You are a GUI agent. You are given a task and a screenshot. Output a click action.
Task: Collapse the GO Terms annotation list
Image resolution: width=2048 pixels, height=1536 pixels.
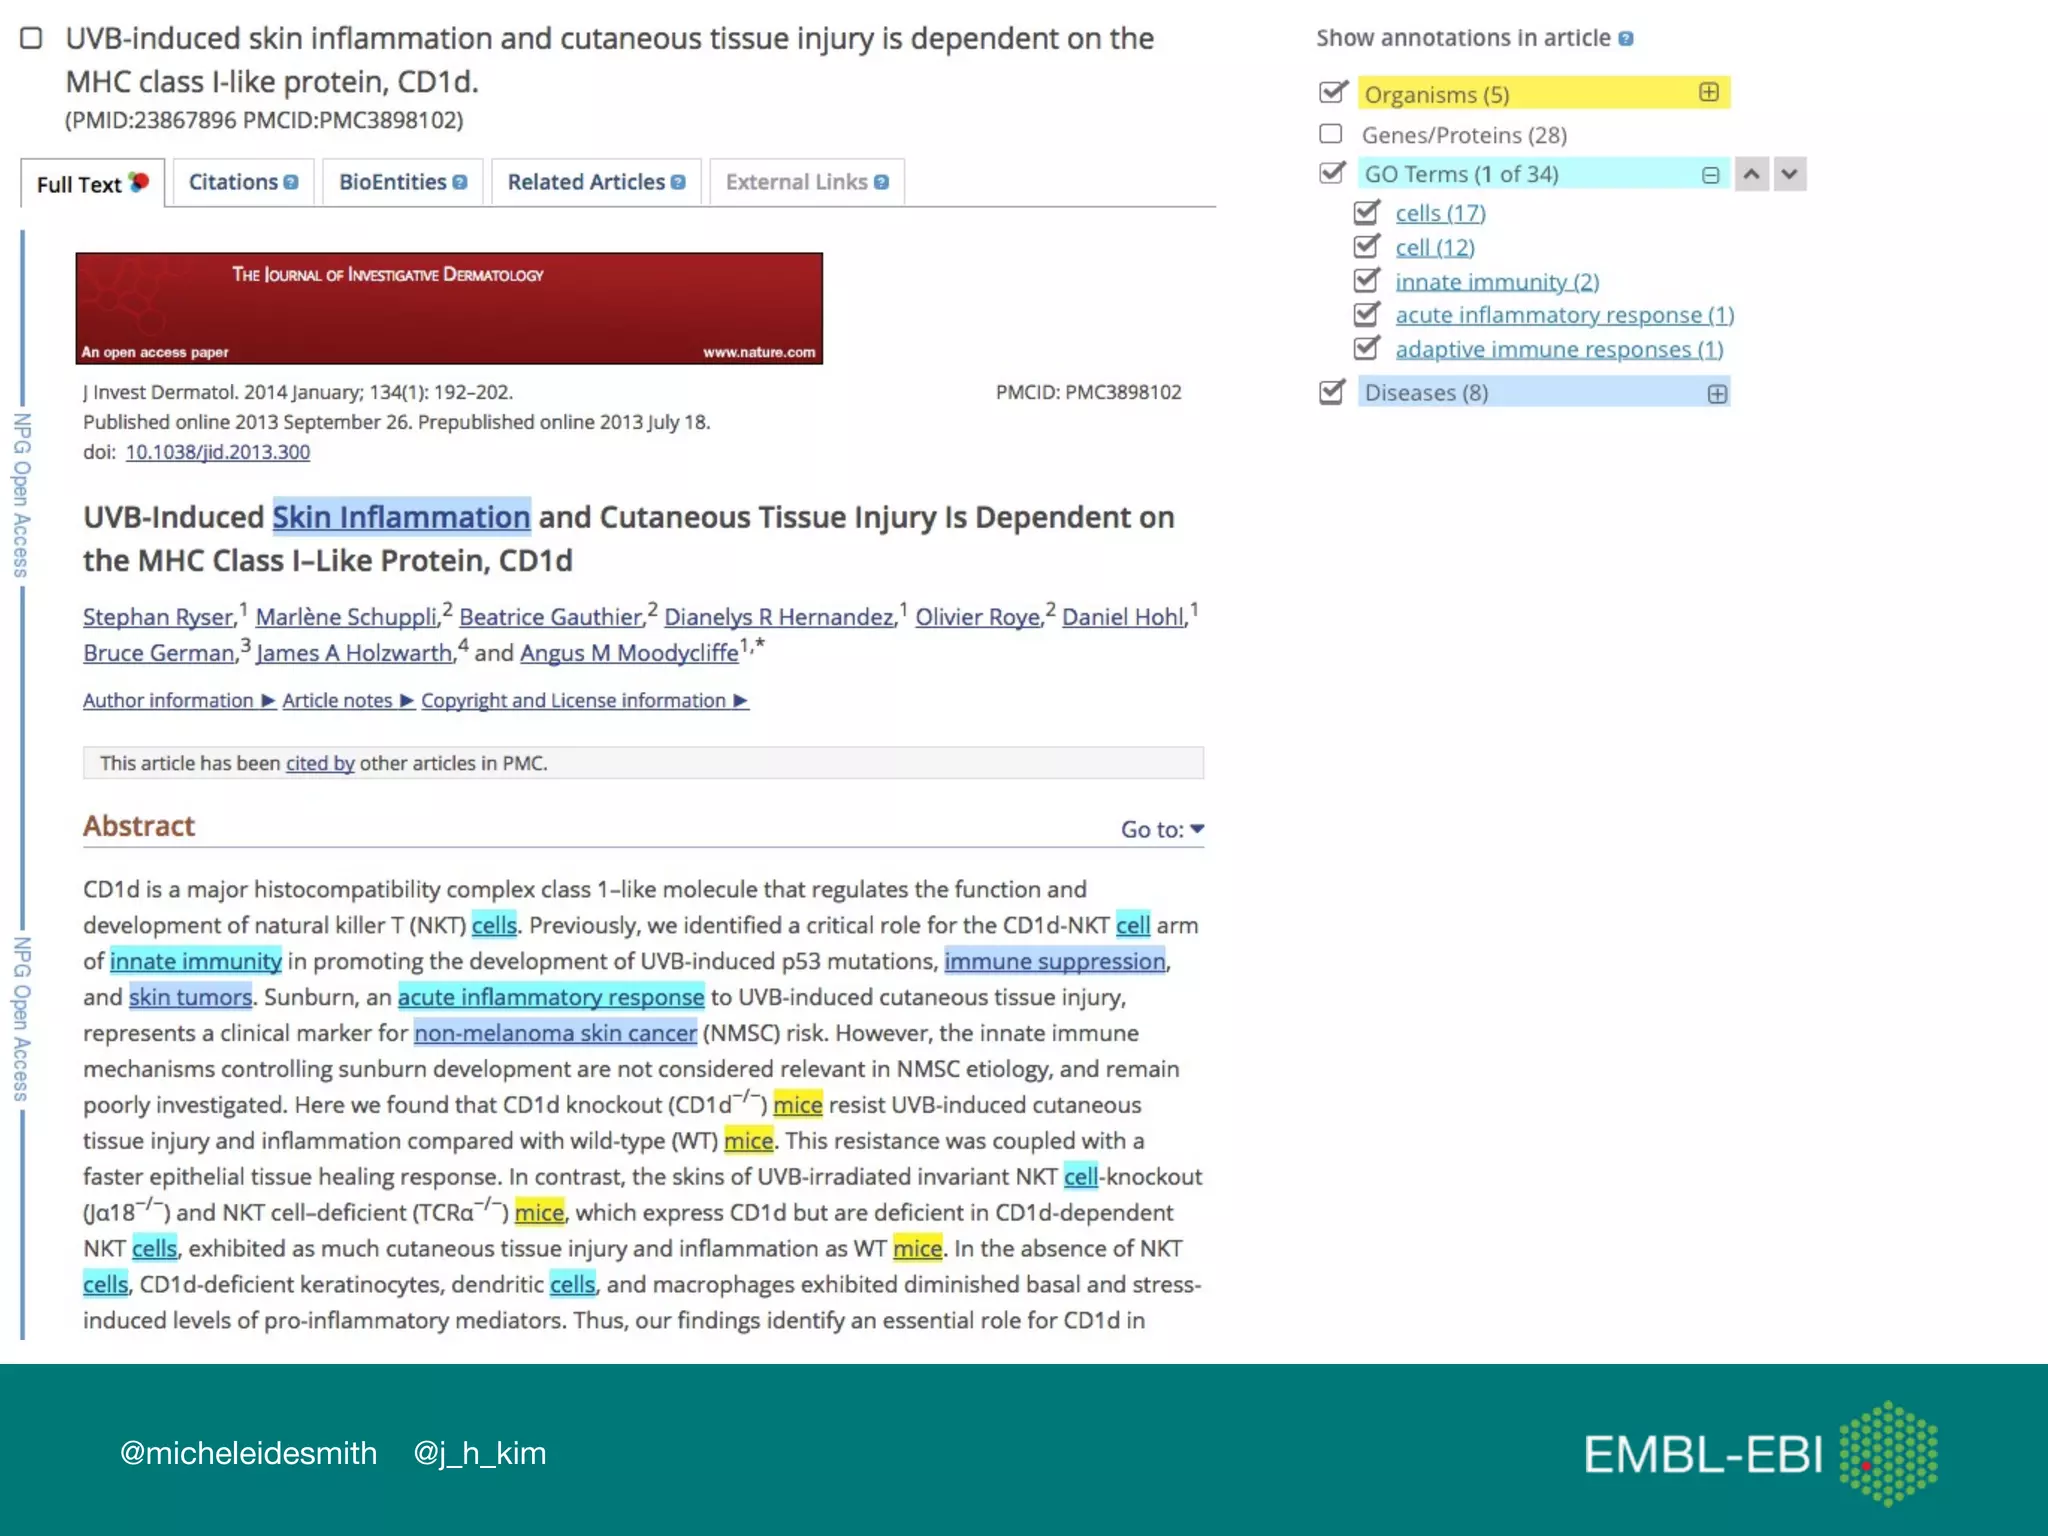click(x=1711, y=175)
